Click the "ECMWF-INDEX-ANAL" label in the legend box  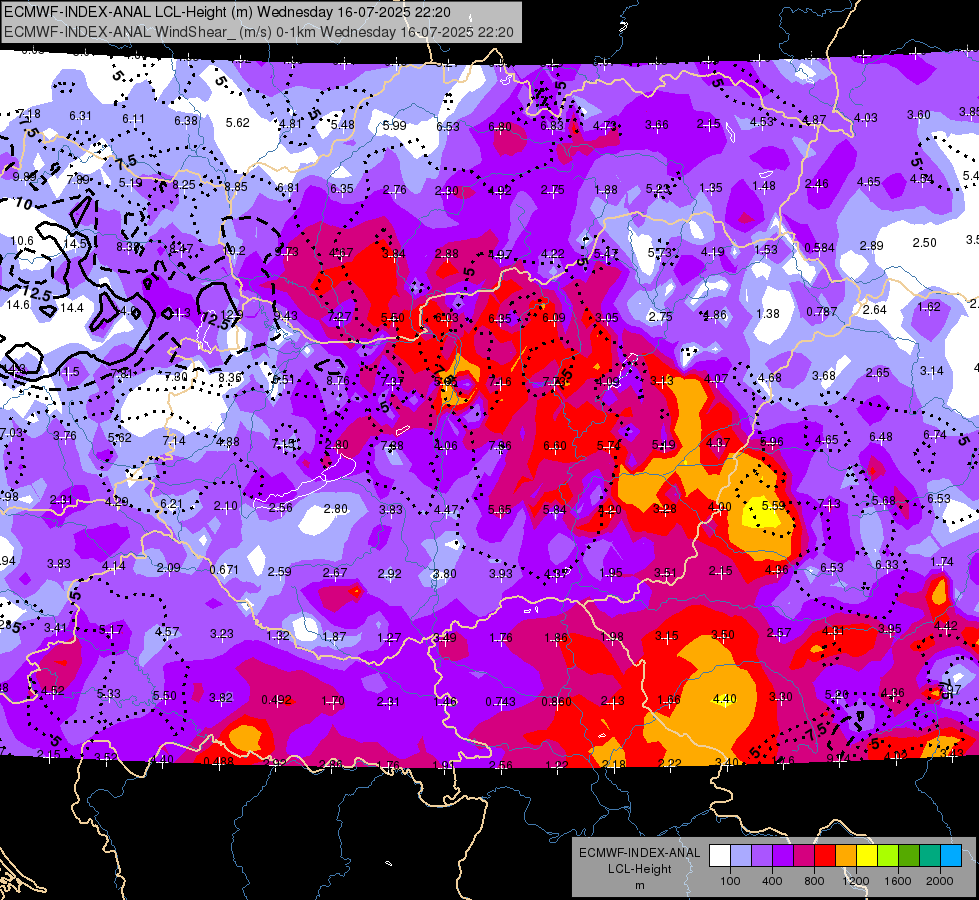639,853
